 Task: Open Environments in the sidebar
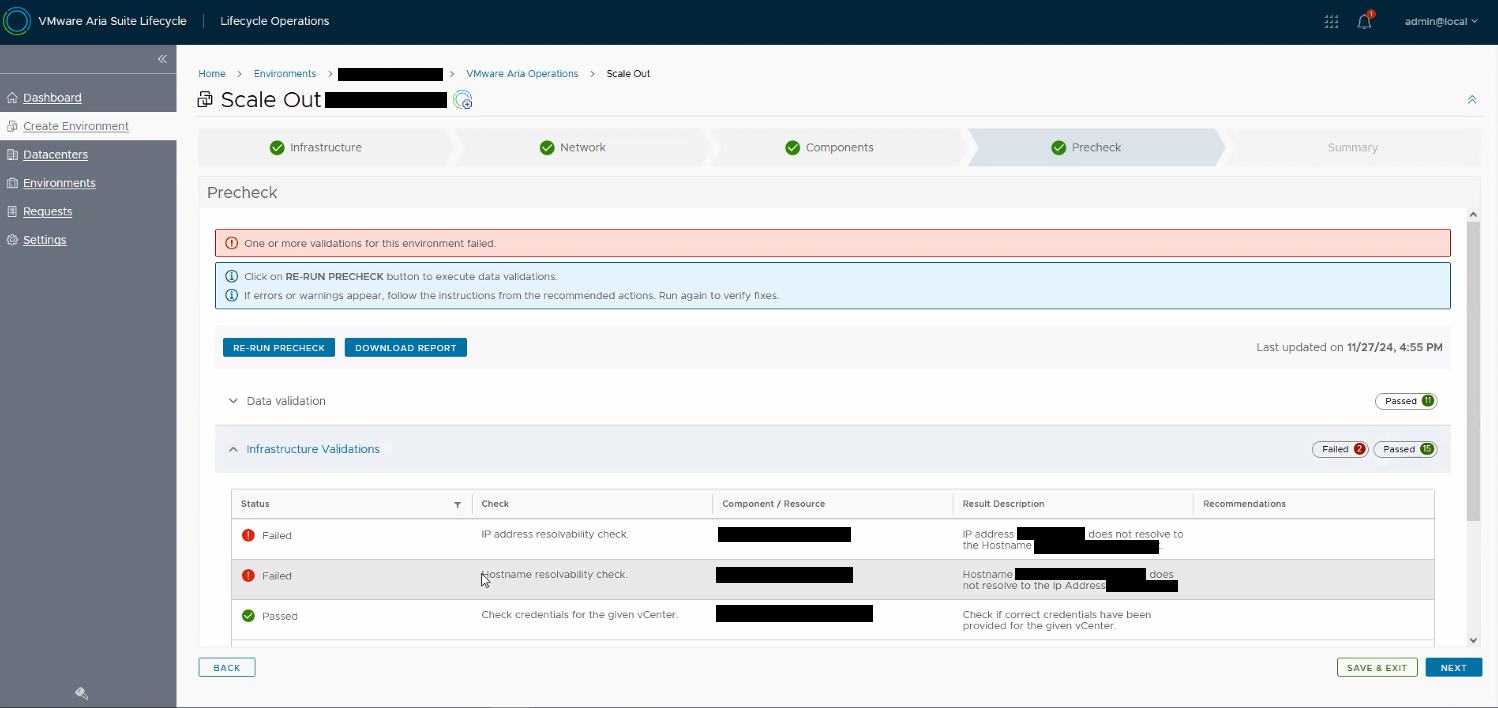[x=59, y=183]
